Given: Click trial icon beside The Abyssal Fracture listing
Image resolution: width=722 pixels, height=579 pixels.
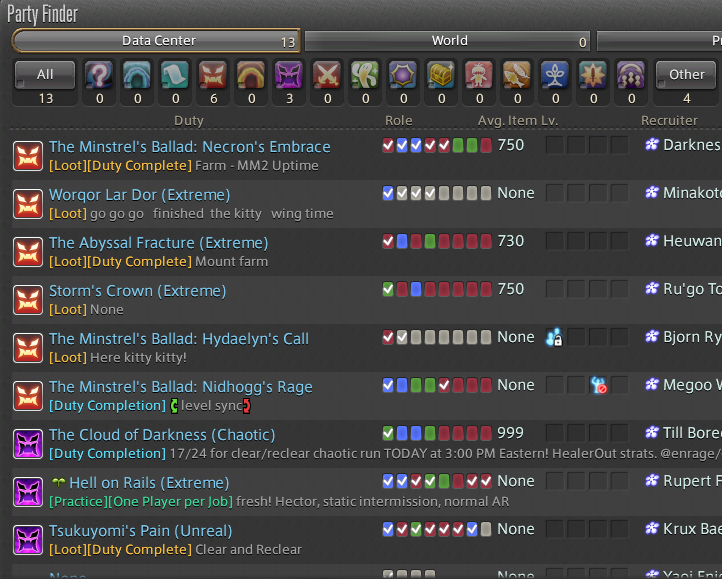Looking at the screenshot, I should (x=28, y=252).
